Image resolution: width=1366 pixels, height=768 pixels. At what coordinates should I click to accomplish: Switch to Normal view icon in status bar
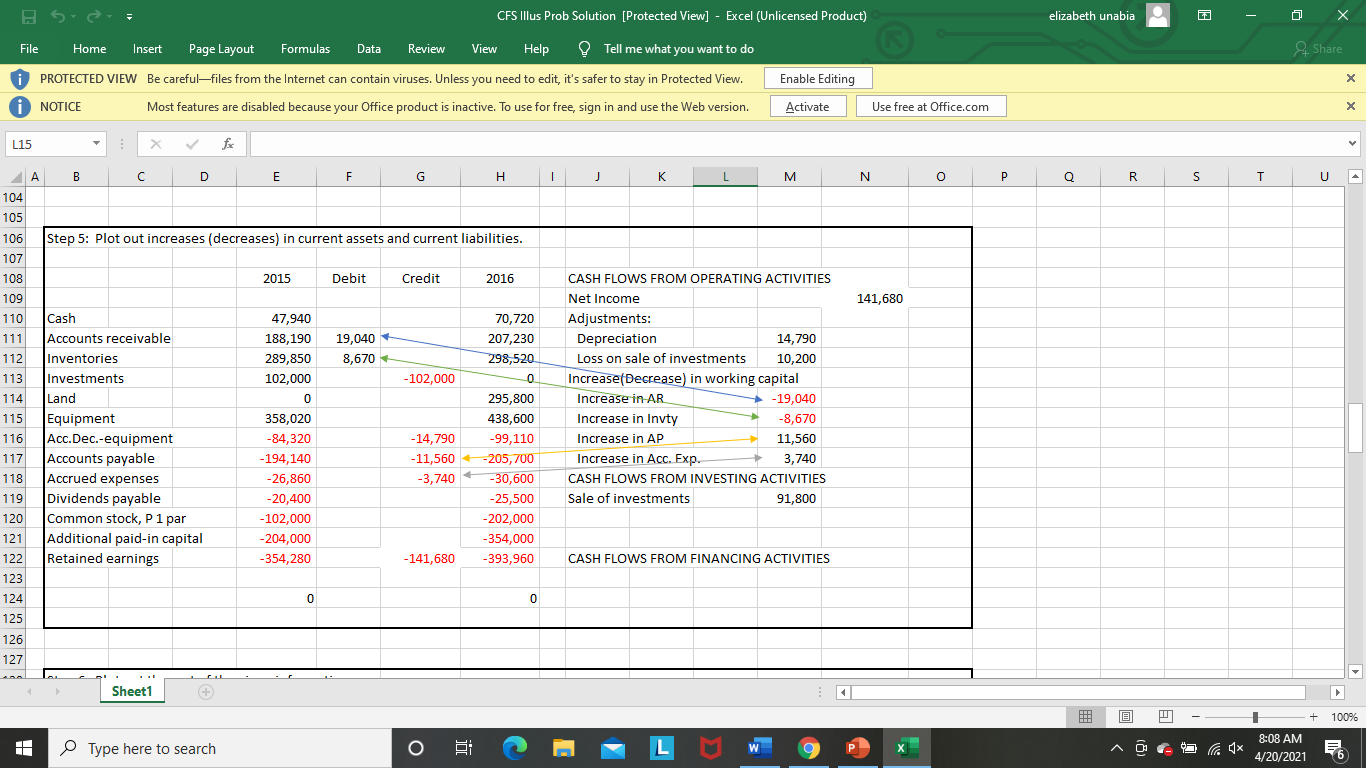(x=1086, y=716)
